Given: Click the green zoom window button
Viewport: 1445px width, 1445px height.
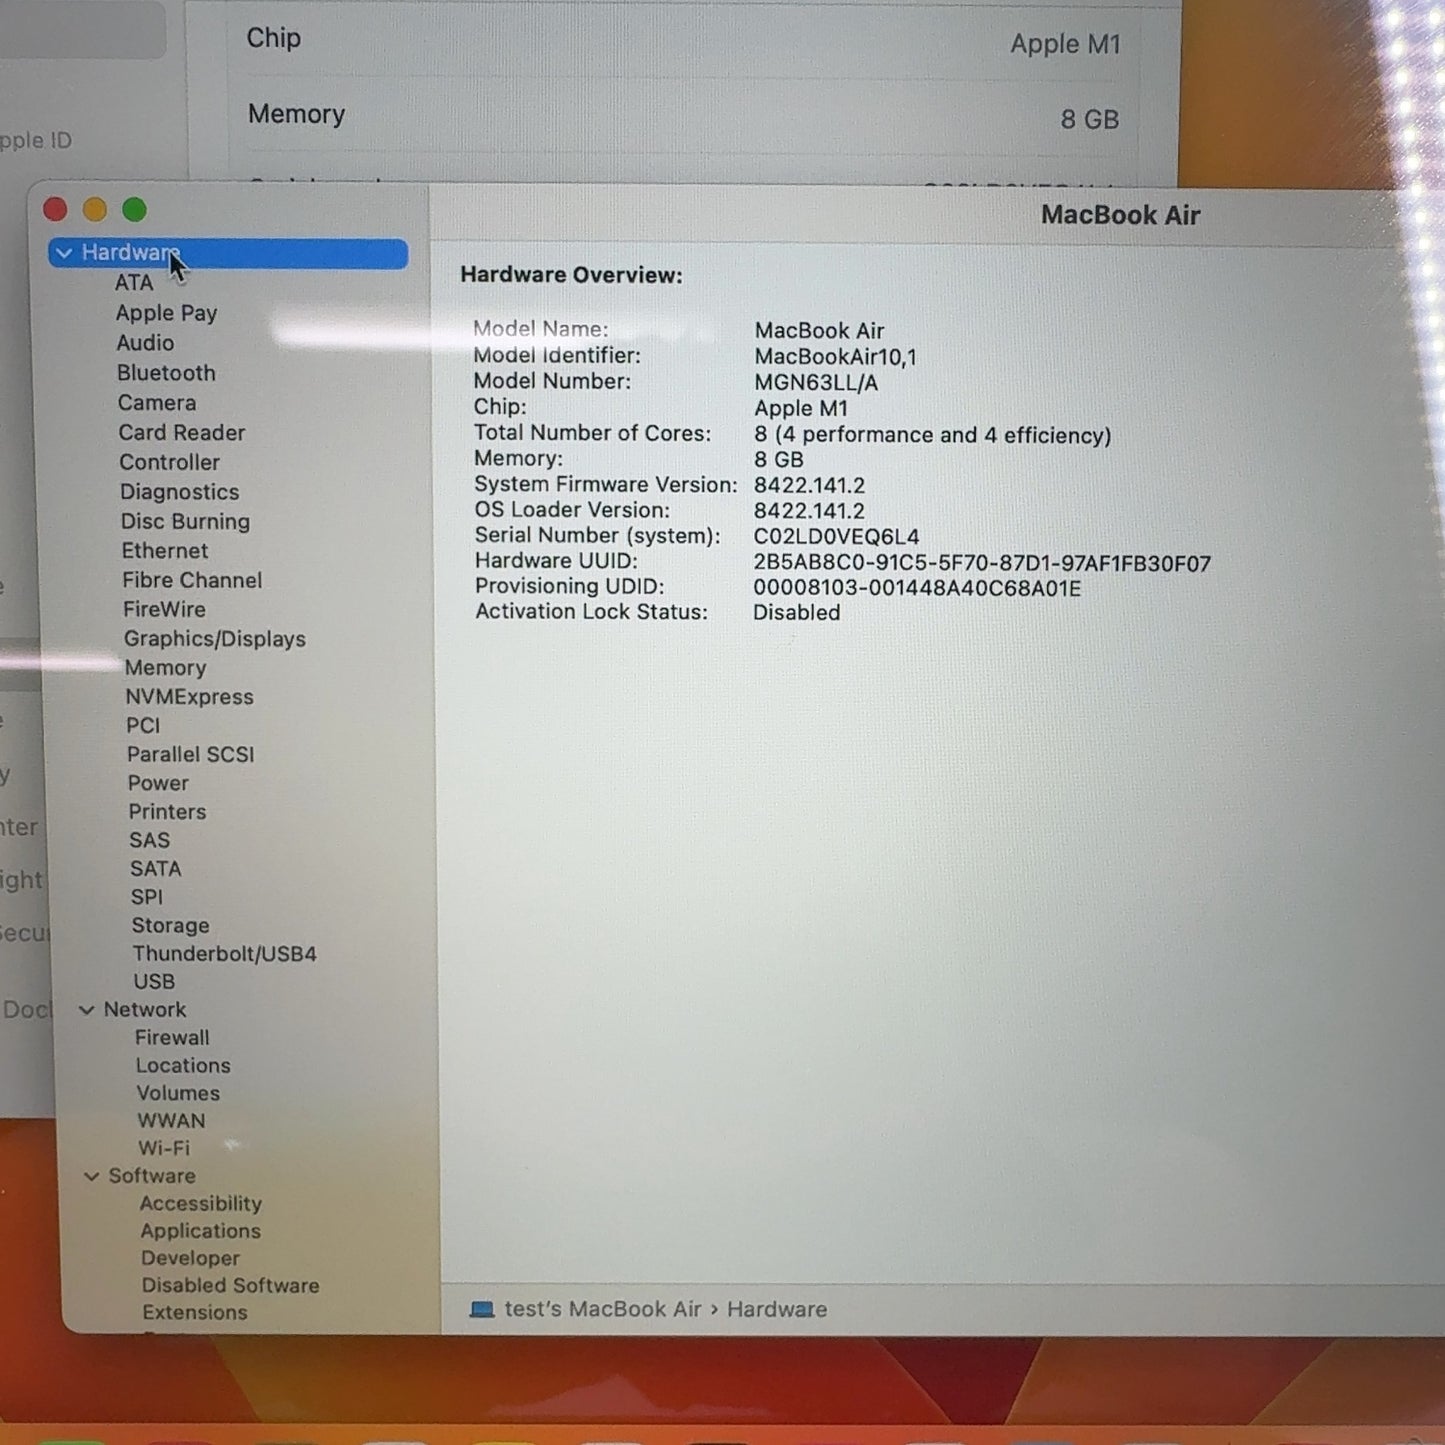Looking at the screenshot, I should [x=135, y=209].
